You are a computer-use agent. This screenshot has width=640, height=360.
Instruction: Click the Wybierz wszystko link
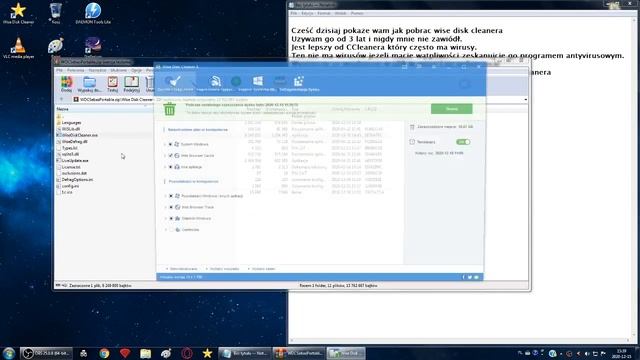point(224,269)
